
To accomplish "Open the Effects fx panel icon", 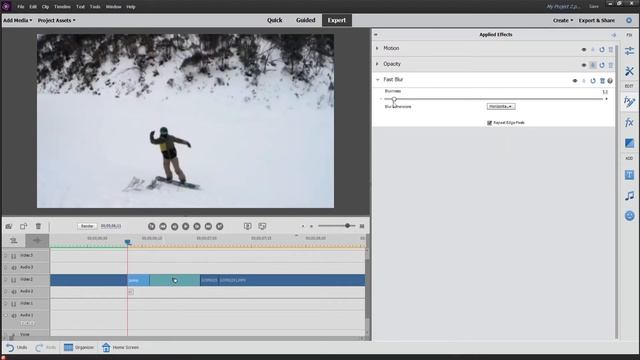I will click(629, 122).
